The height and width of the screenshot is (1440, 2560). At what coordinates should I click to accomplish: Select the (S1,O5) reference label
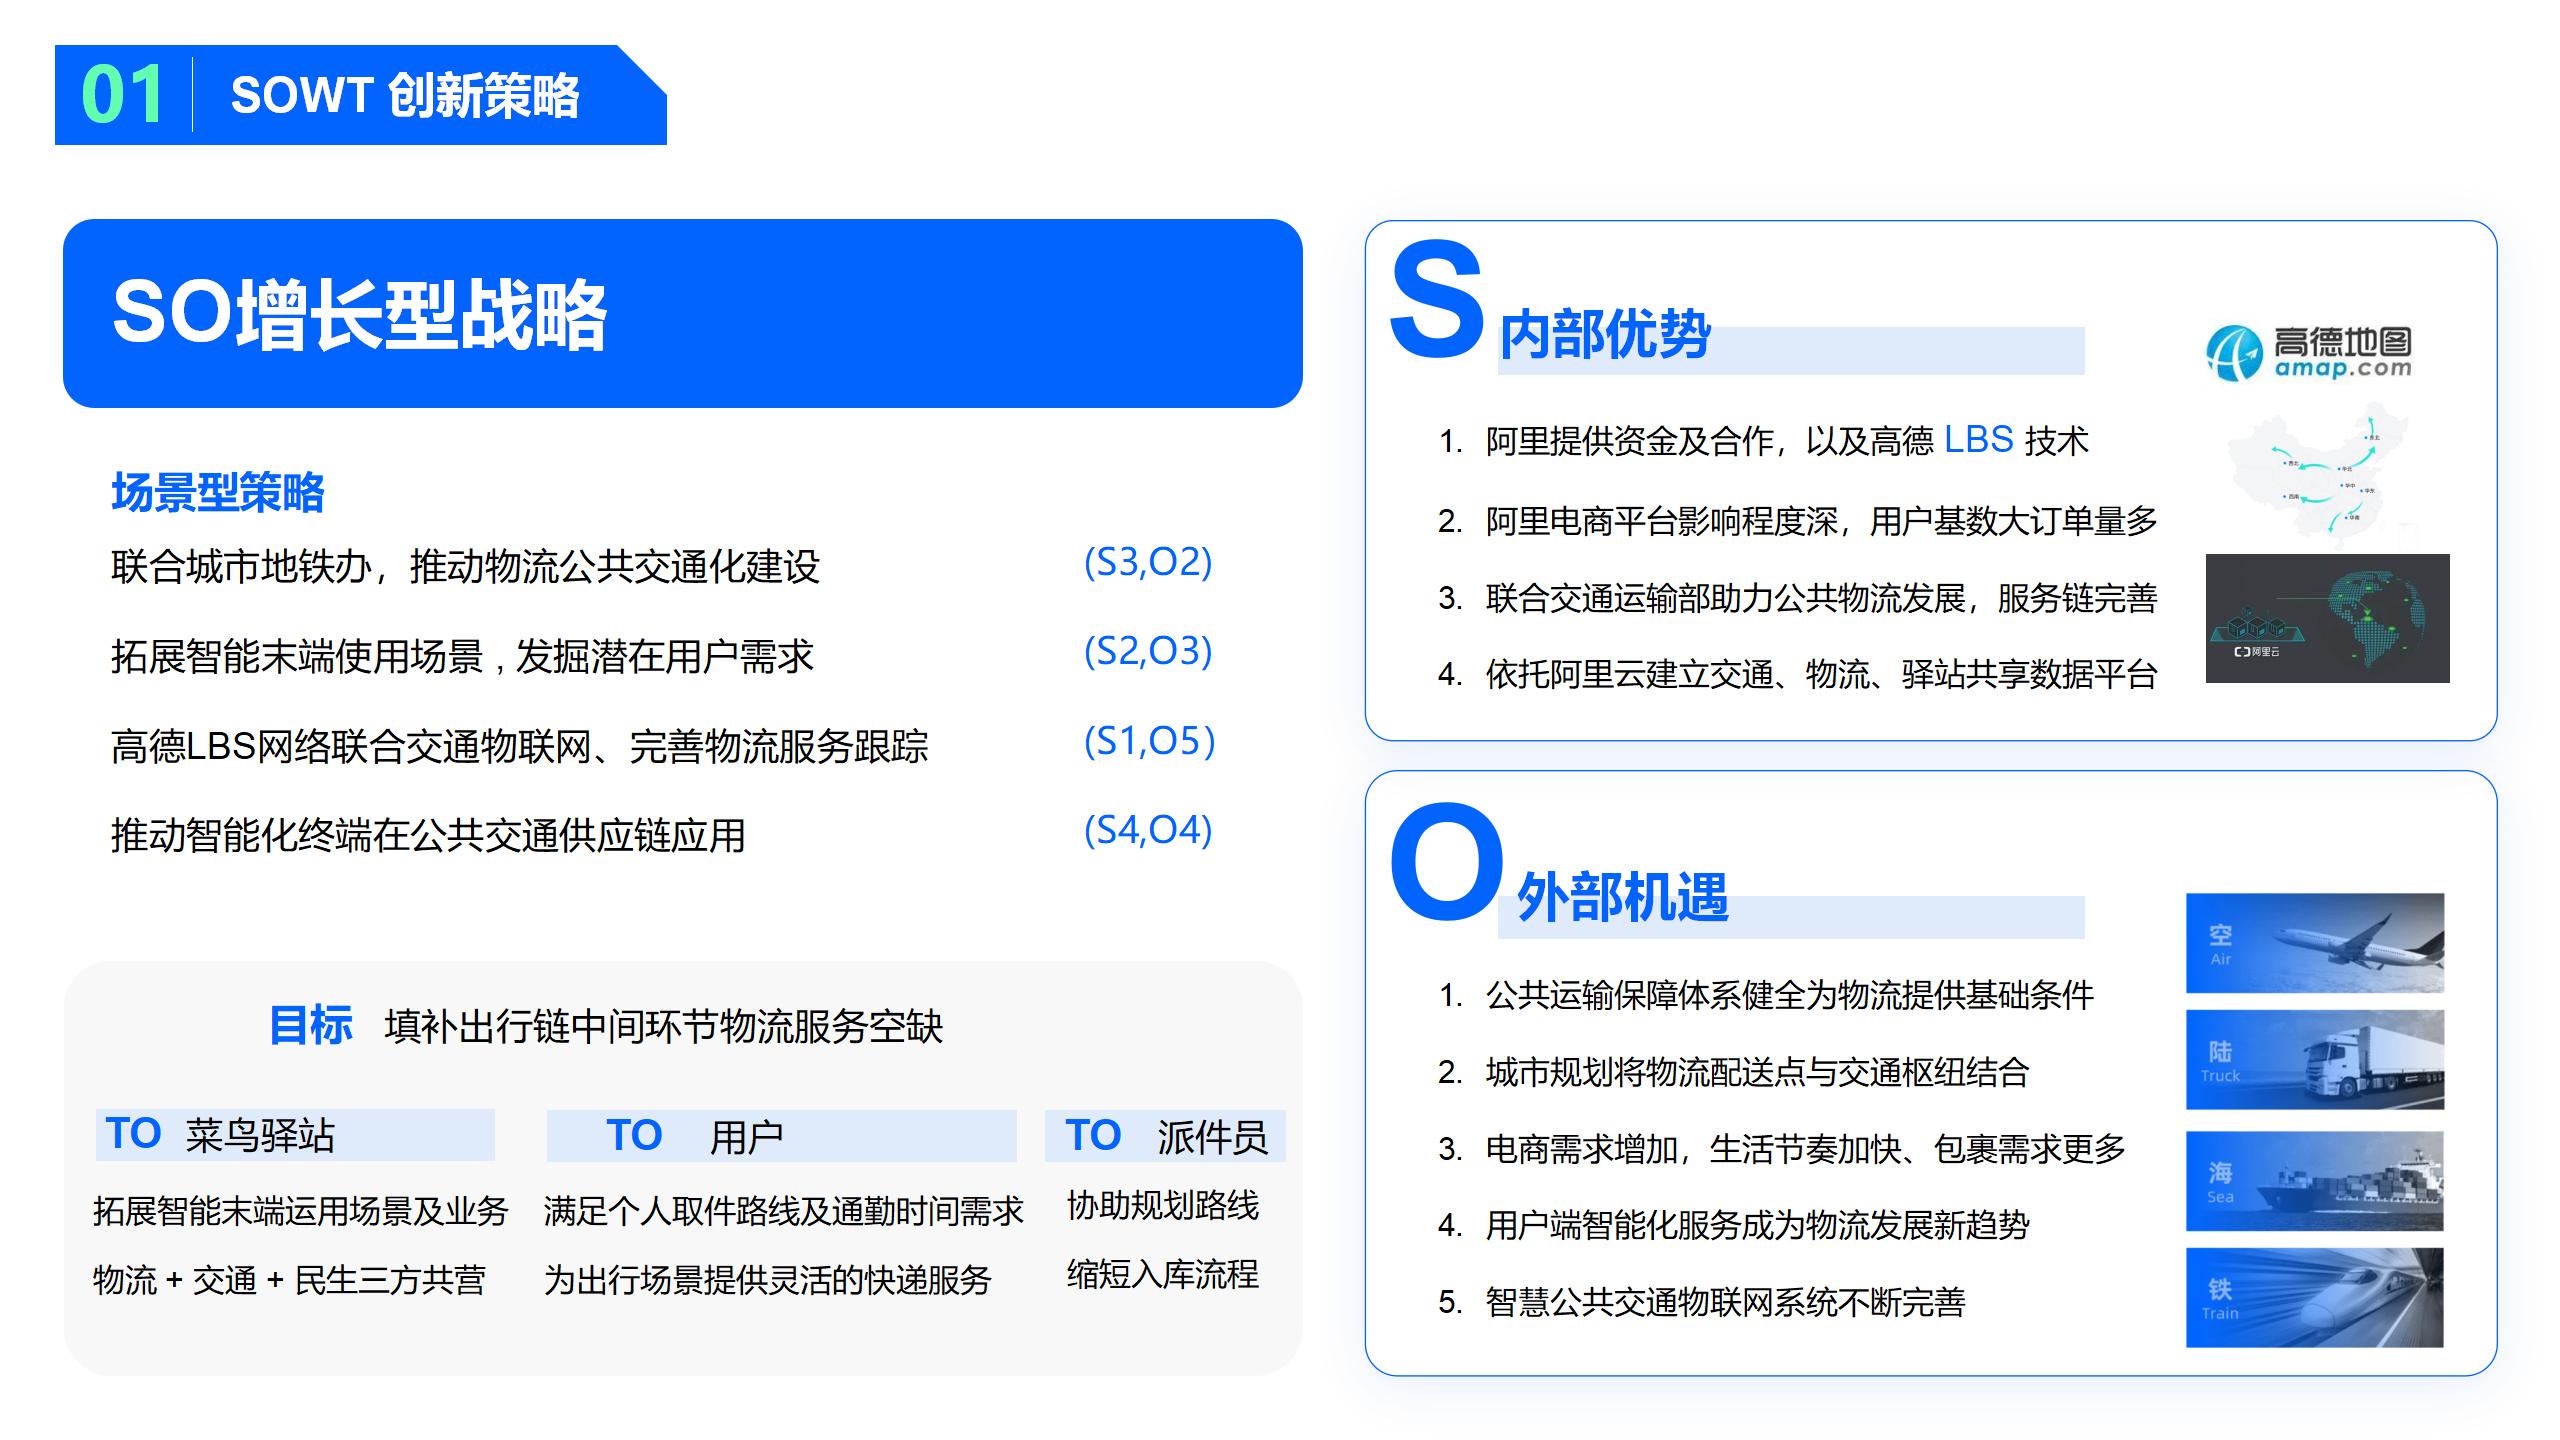point(1147,743)
